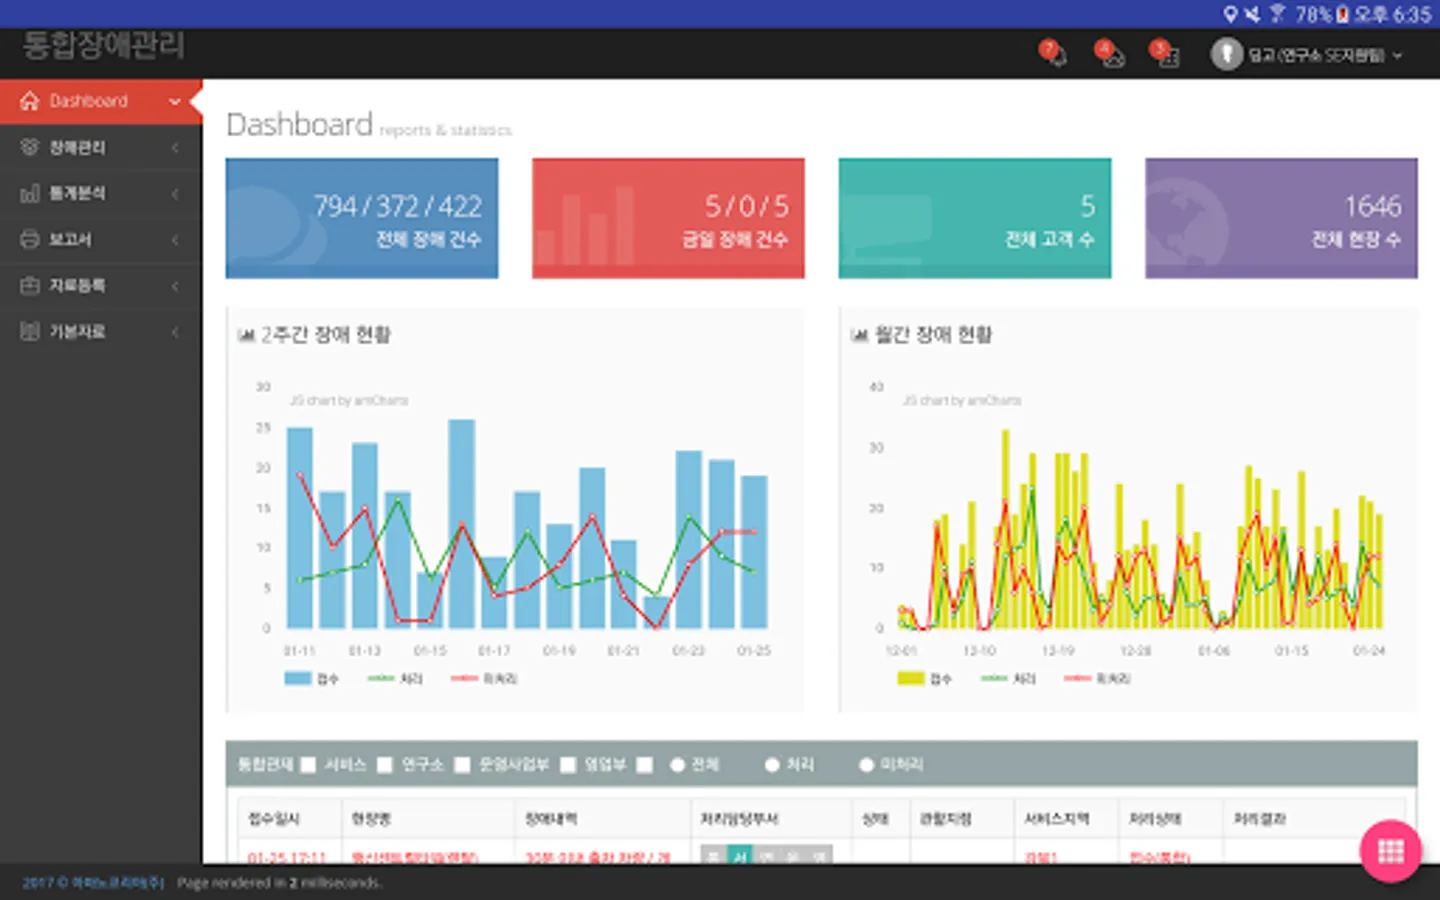
Task: Click the user avatar in the header
Action: coord(1227,54)
